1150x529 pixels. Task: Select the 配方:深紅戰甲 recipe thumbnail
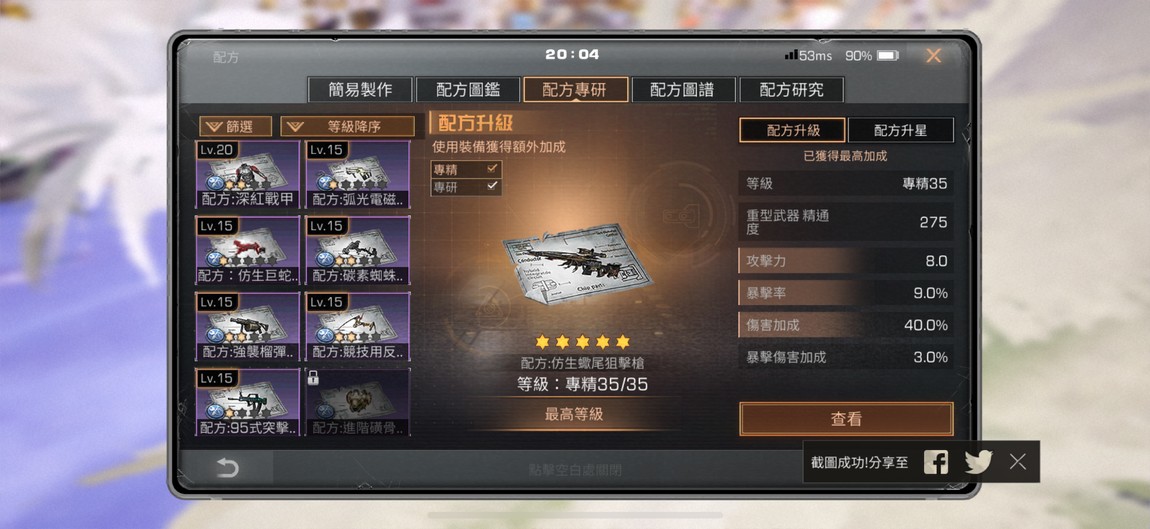coord(248,175)
